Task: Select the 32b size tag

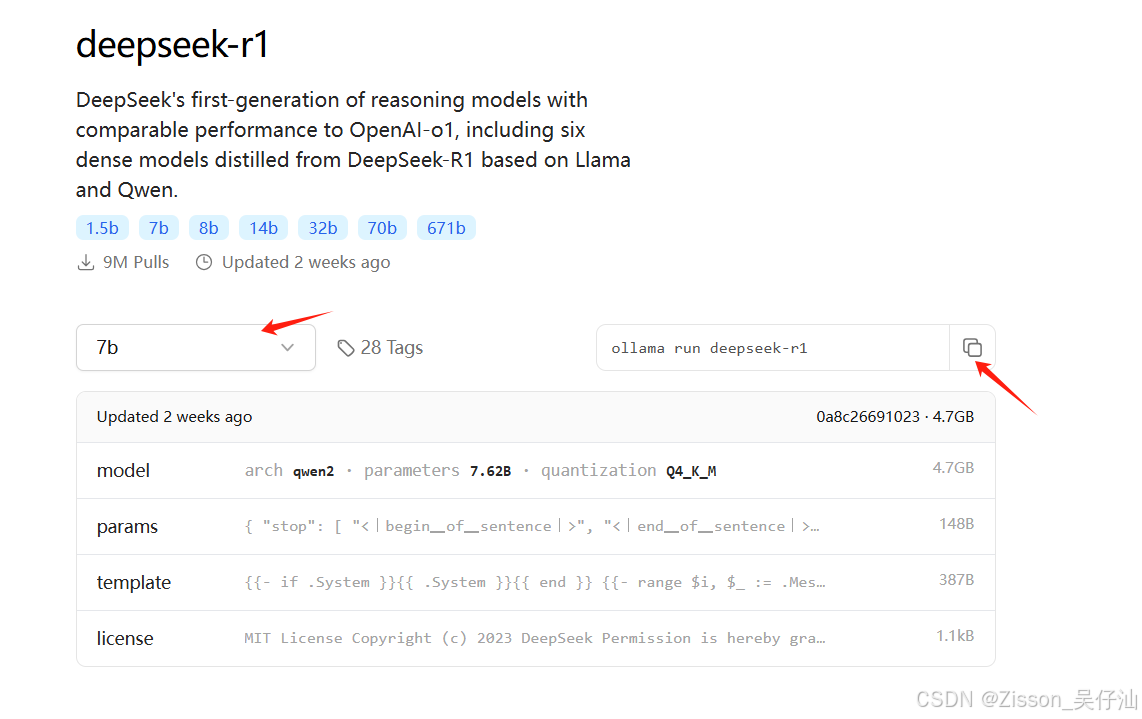Action: coord(323,228)
